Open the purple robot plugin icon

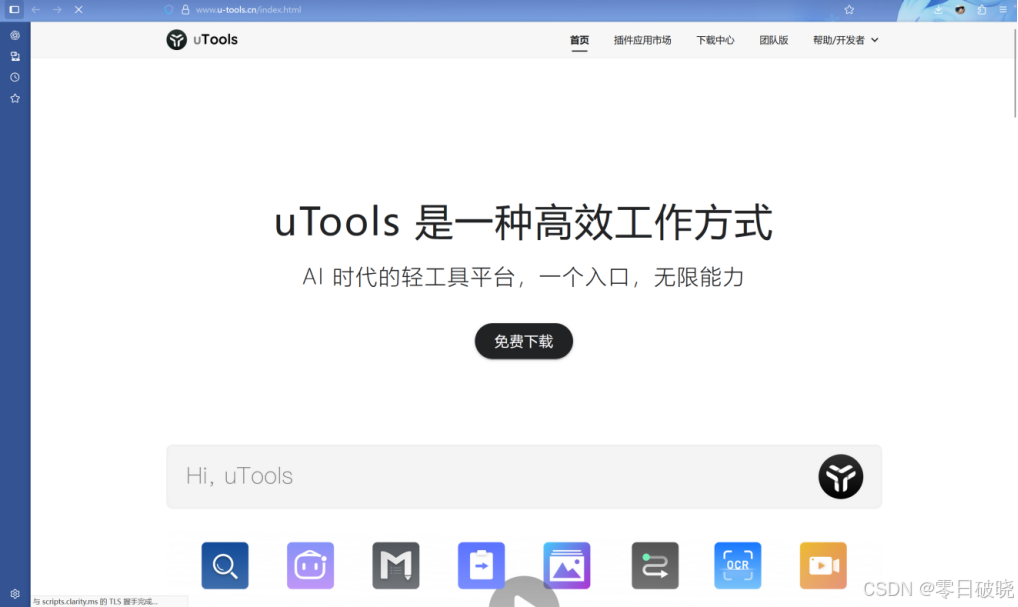[310, 565]
